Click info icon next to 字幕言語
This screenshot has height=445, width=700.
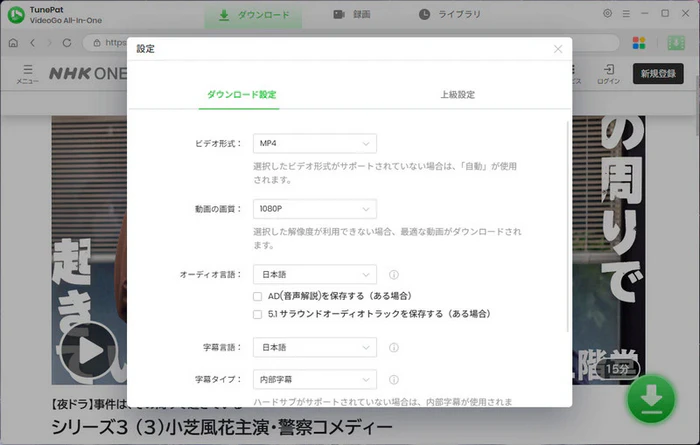click(x=394, y=347)
